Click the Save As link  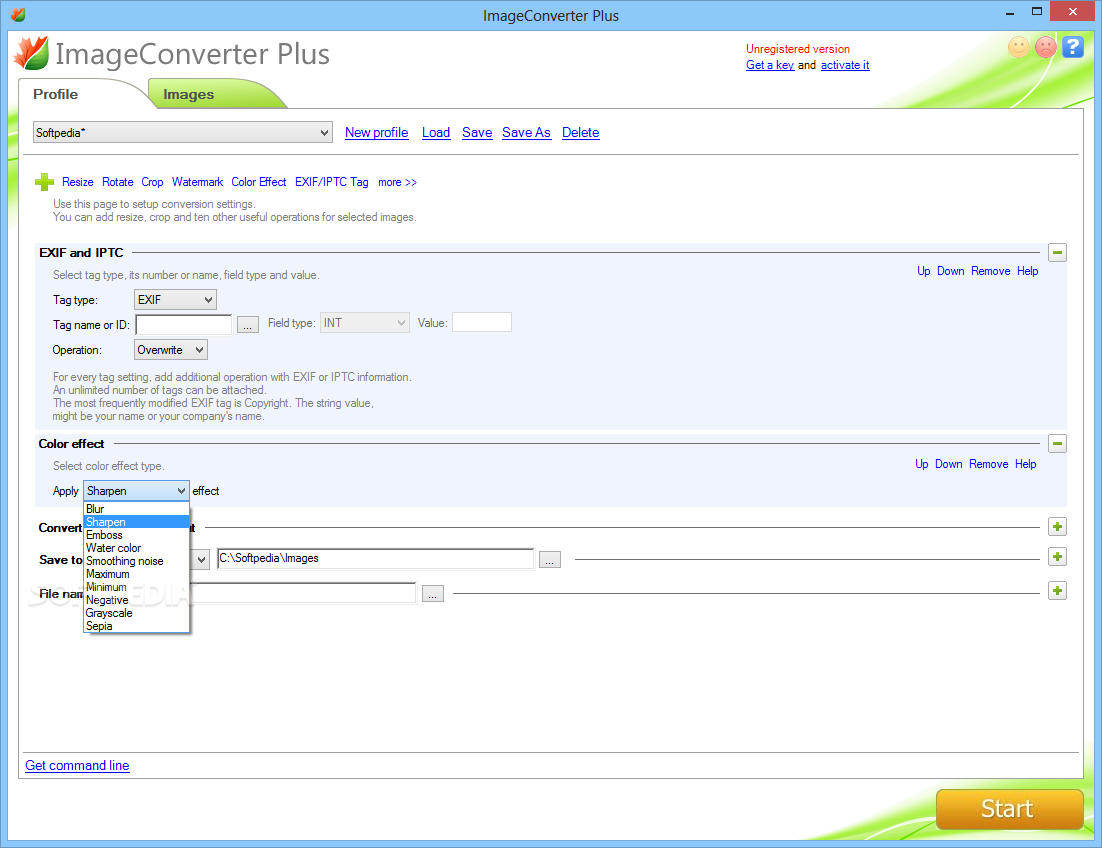pyautogui.click(x=526, y=132)
